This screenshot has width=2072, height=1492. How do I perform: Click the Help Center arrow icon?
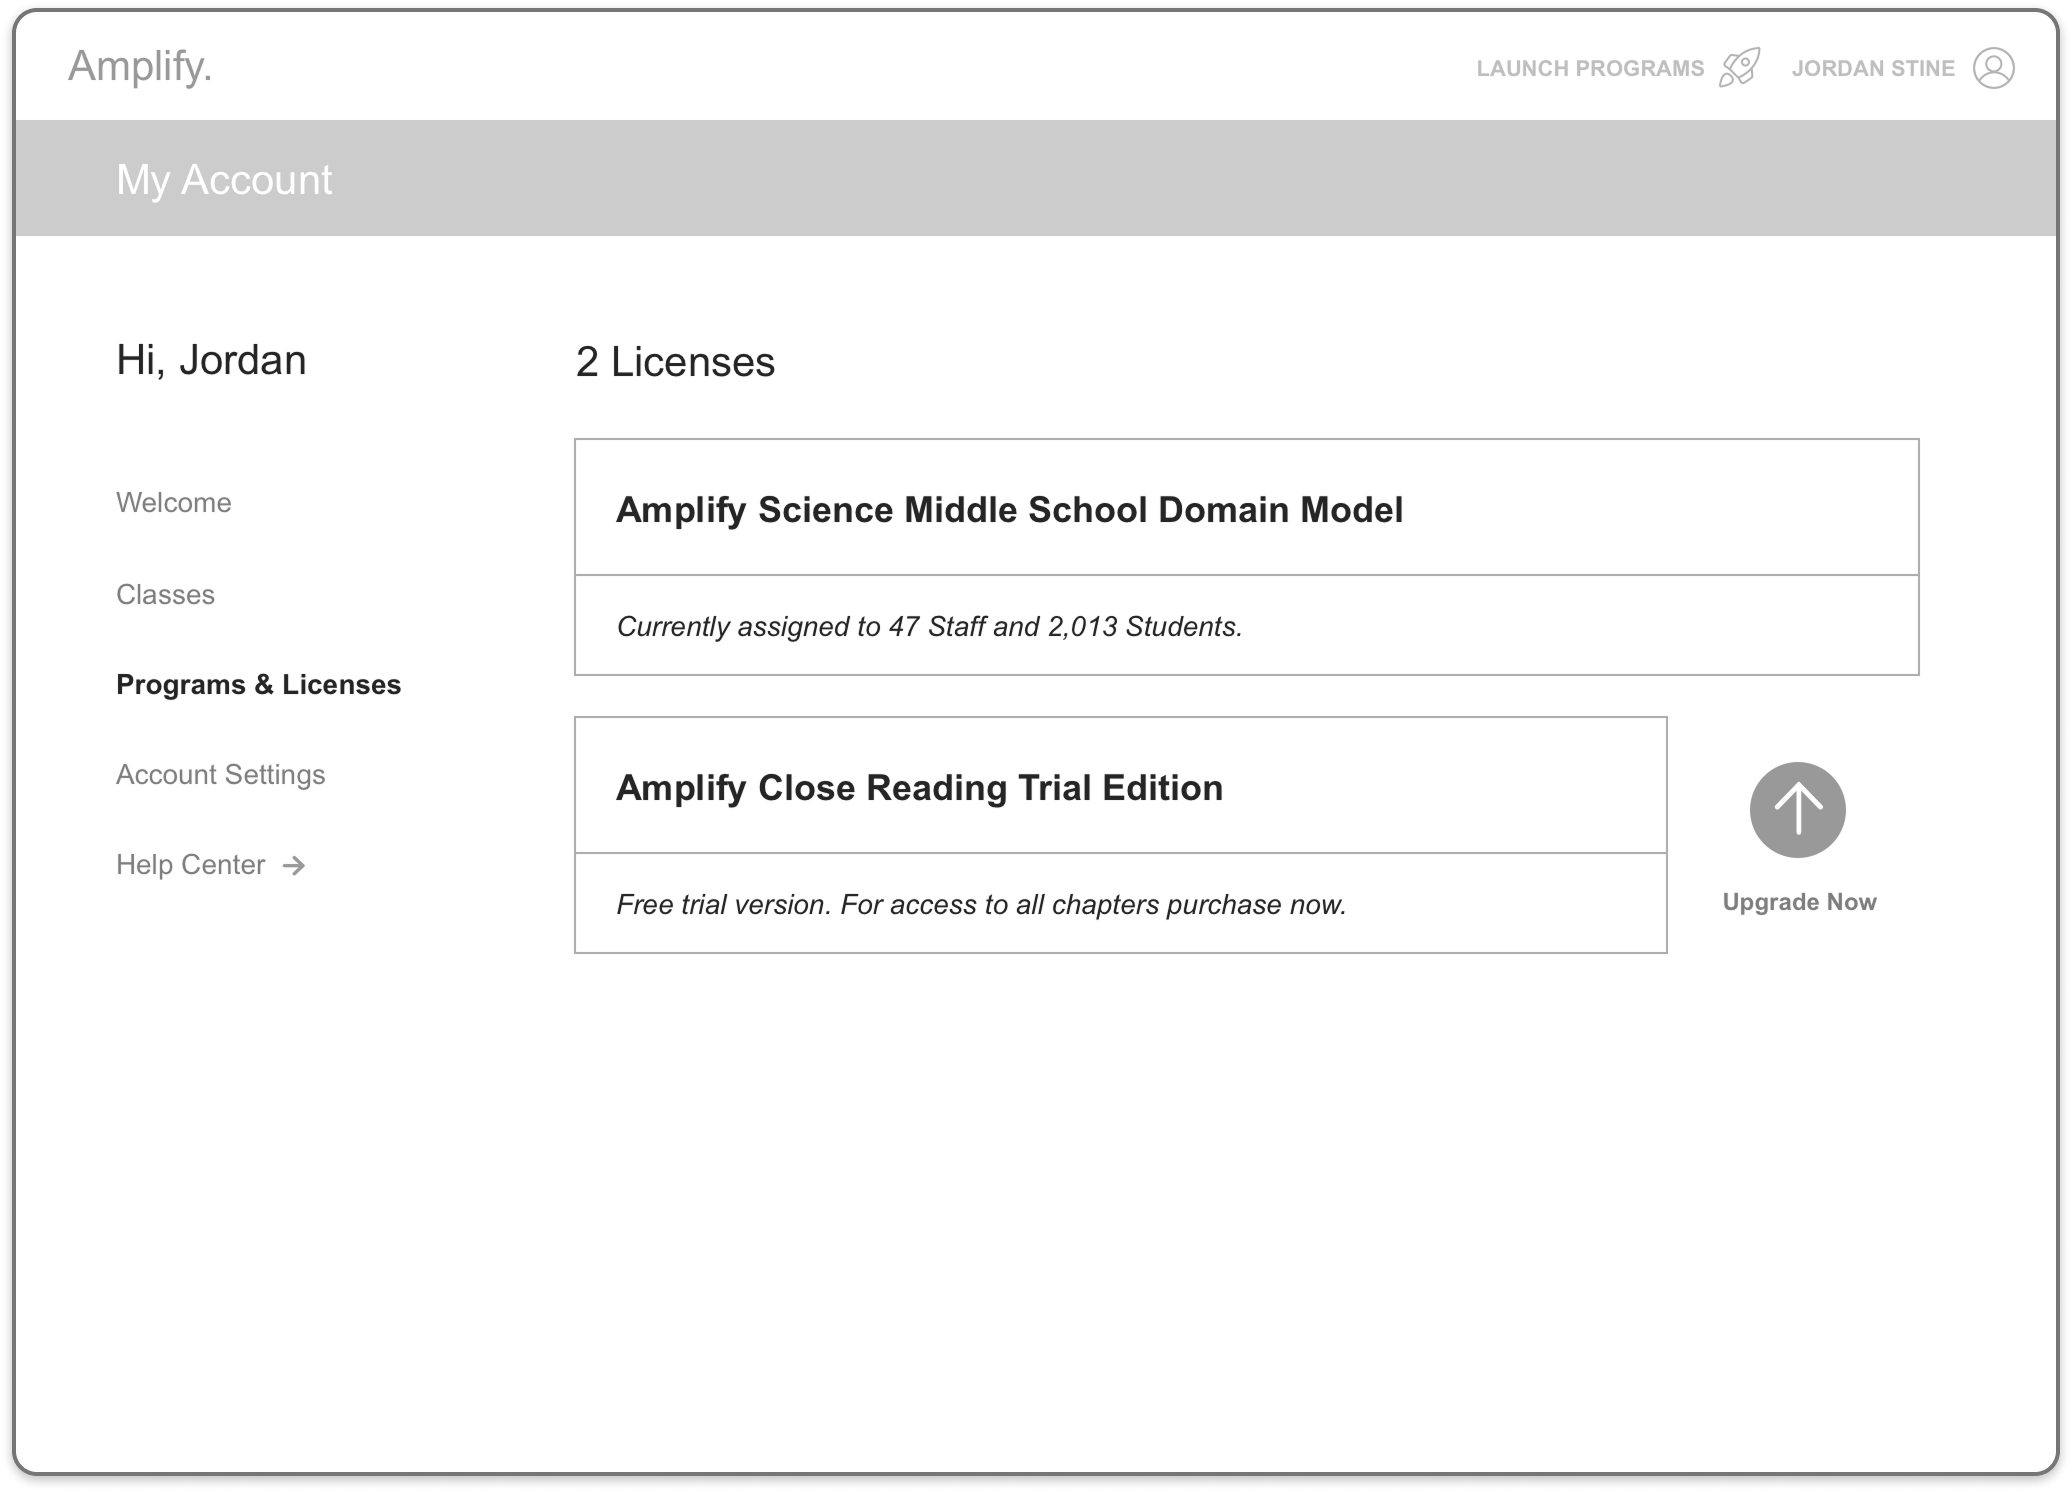[x=293, y=865]
